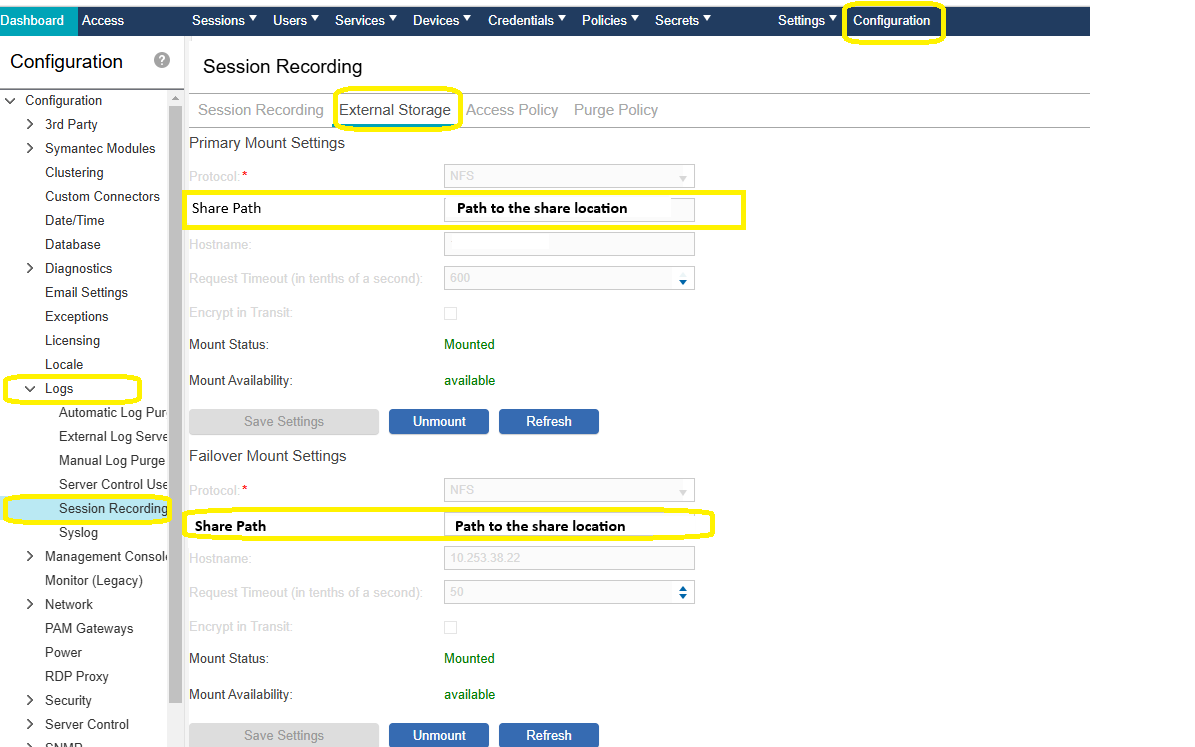Open PAM Gateways tree item

pyautogui.click(x=89, y=629)
